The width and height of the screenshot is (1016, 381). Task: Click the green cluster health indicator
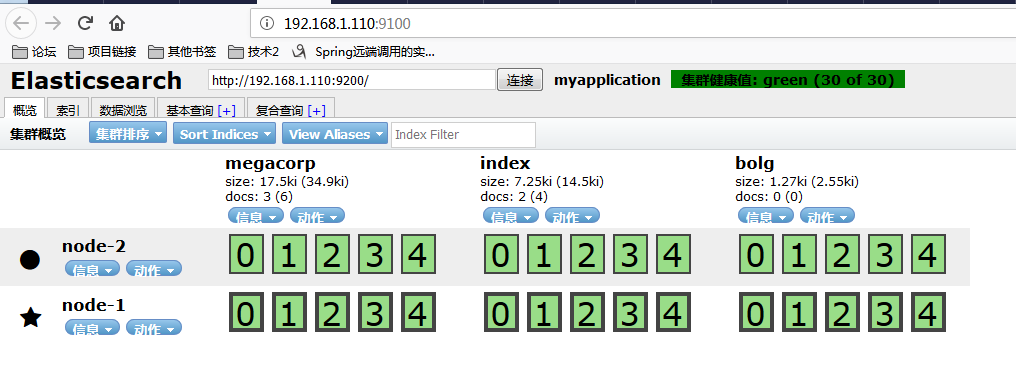(787, 80)
